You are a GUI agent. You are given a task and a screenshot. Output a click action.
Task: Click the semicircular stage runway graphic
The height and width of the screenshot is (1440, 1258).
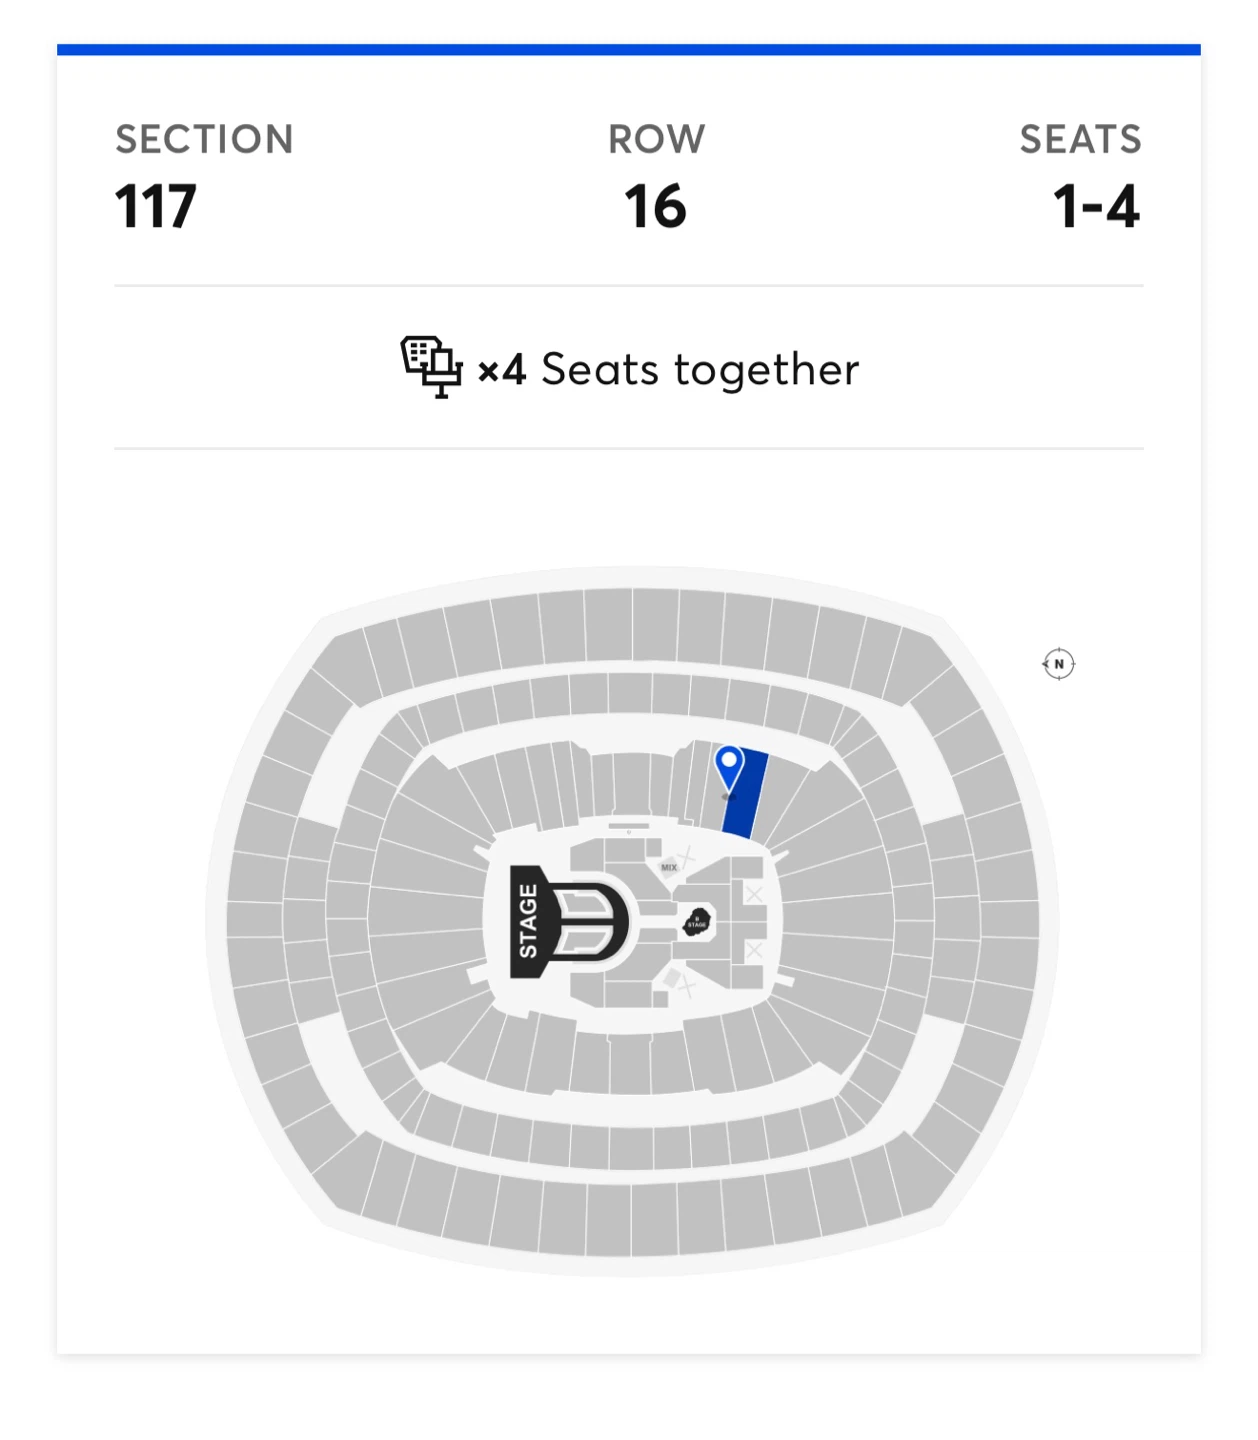590,922
